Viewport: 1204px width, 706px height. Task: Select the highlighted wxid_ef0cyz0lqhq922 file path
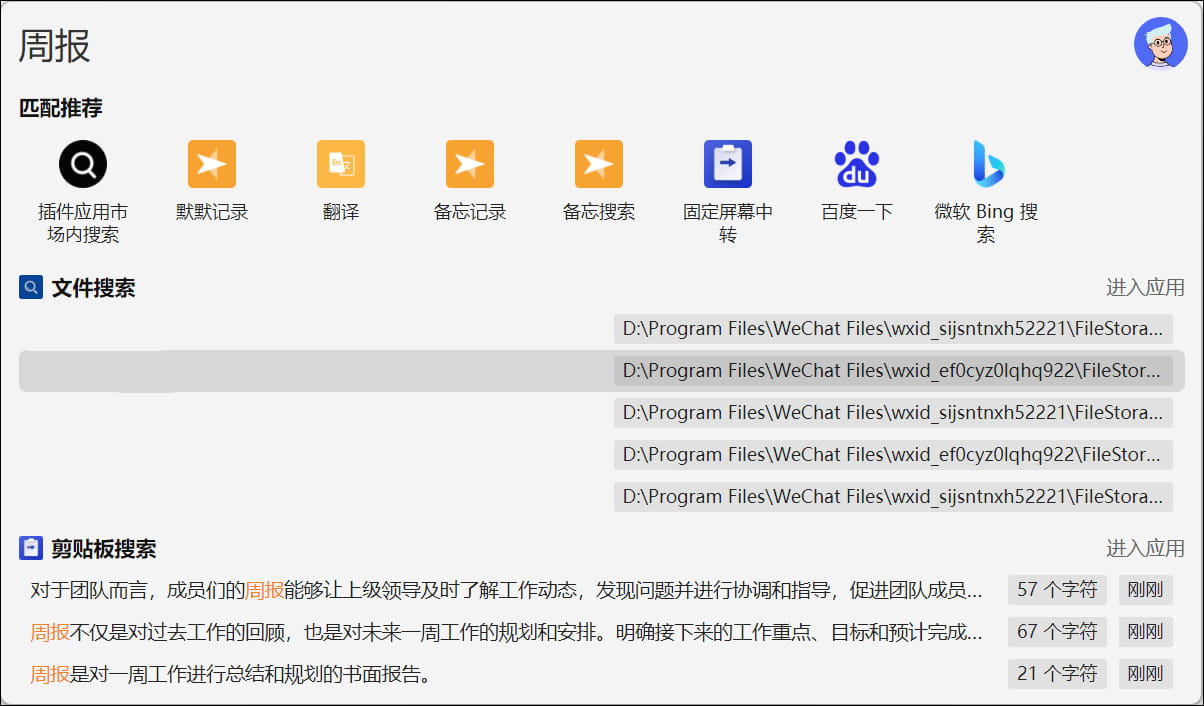(x=893, y=370)
